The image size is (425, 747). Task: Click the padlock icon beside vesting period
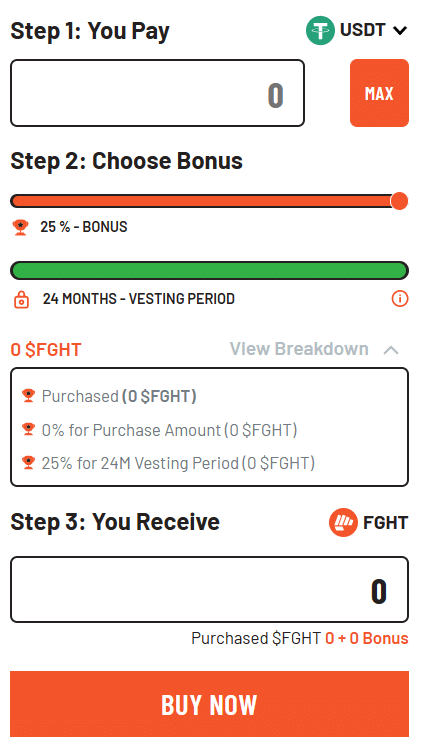[21, 300]
